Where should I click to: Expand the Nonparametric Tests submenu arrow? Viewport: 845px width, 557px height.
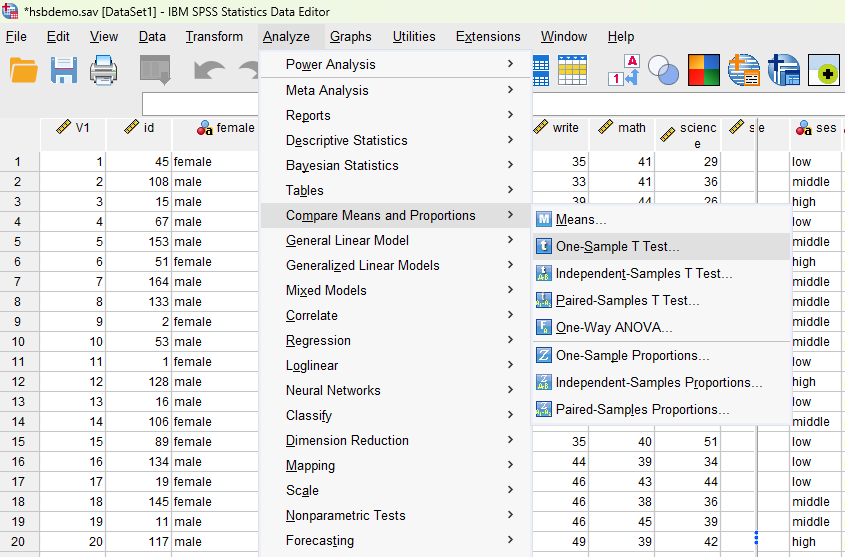(510, 514)
